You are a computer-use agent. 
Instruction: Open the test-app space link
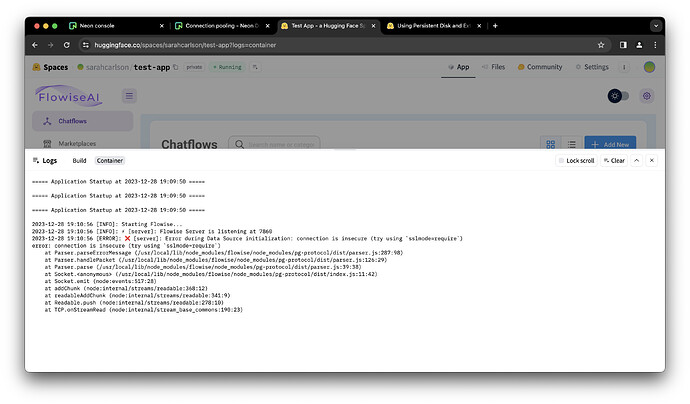tap(152, 67)
